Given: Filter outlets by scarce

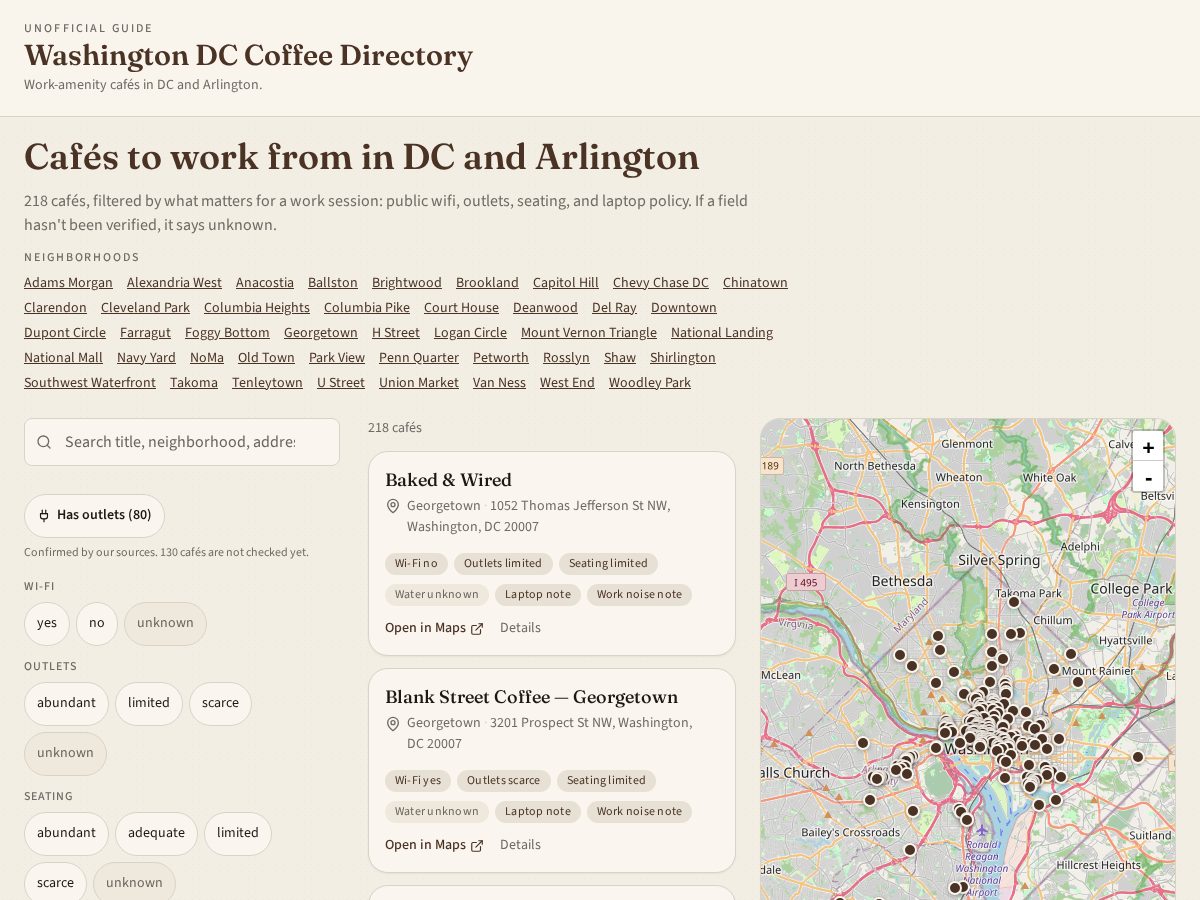Looking at the screenshot, I should (x=220, y=703).
